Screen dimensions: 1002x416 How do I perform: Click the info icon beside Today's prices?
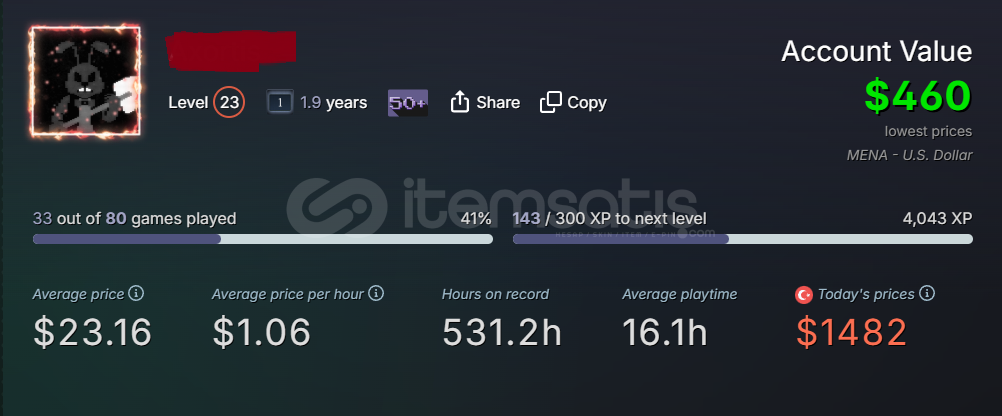pos(927,294)
